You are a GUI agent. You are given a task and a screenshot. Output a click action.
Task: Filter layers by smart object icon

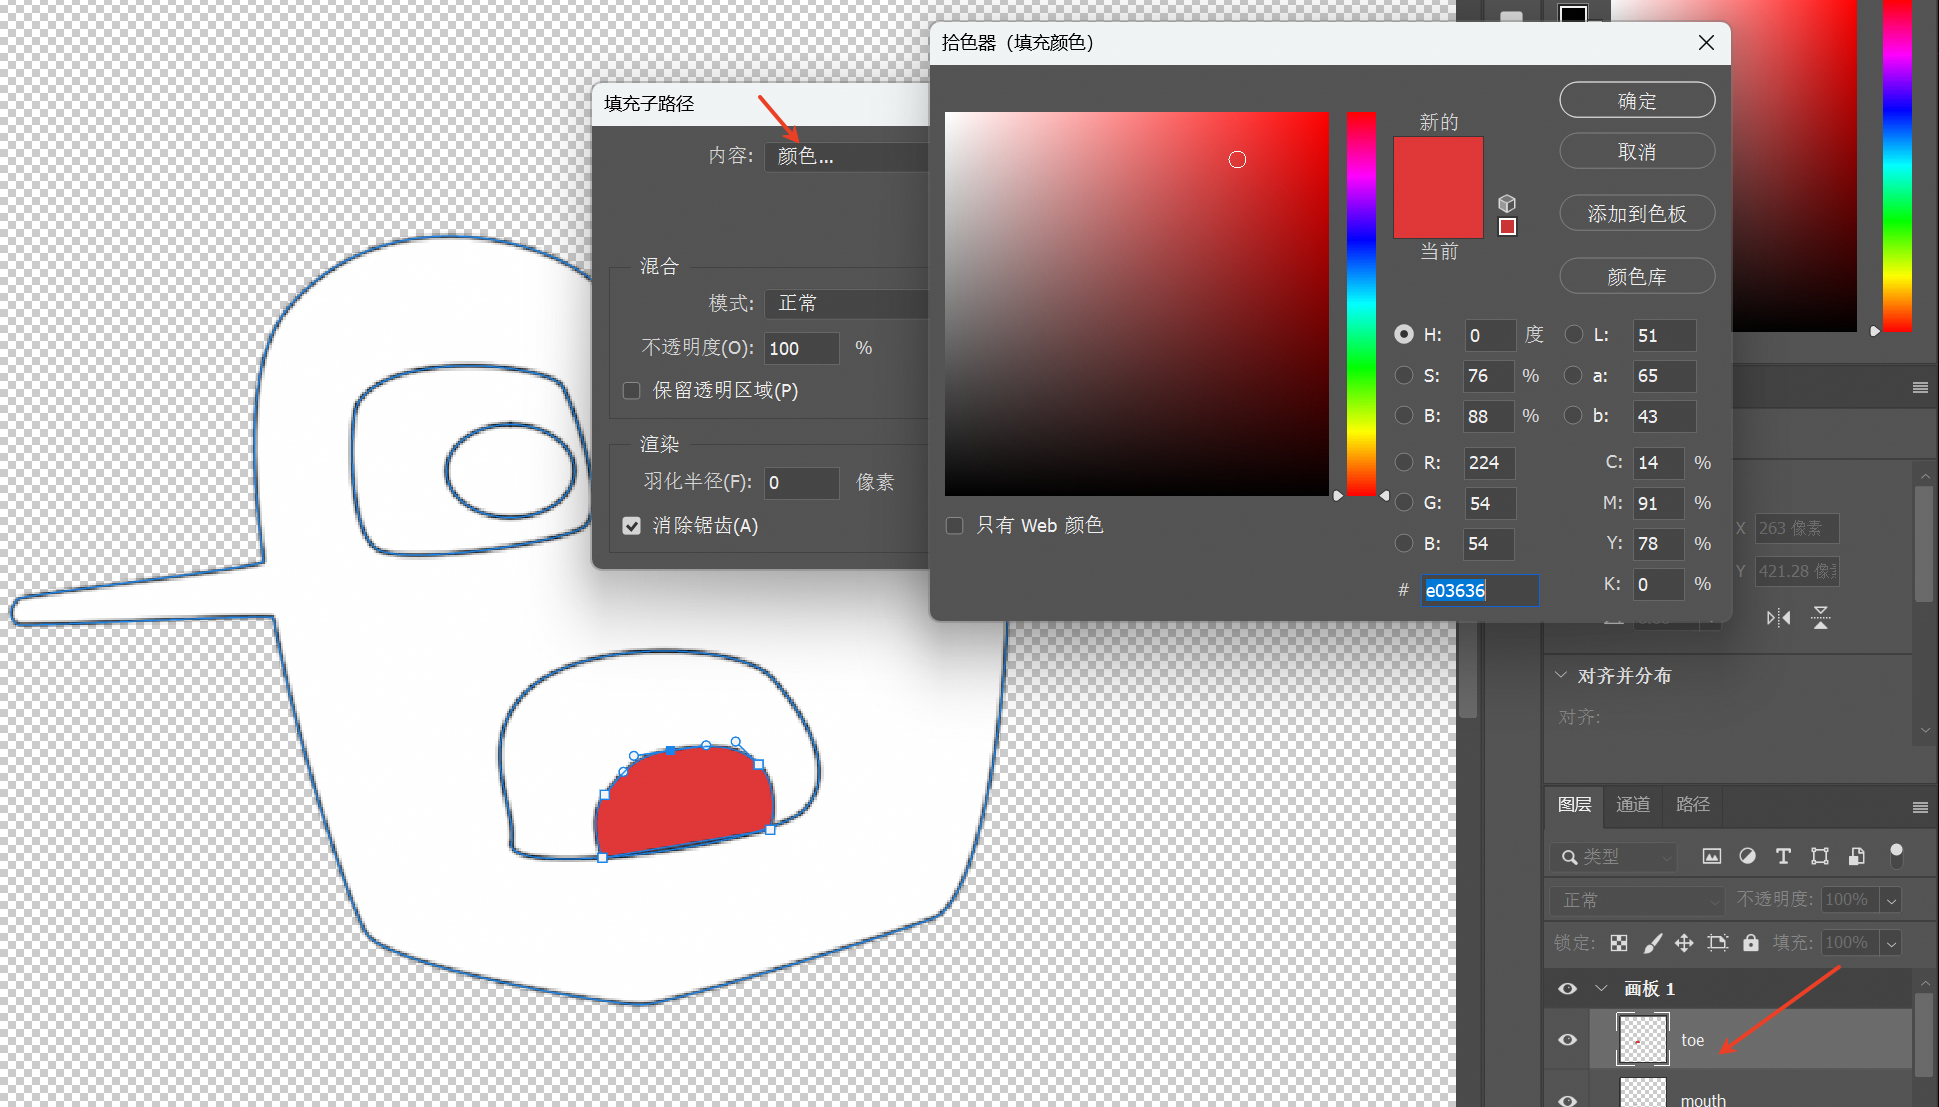point(1856,856)
